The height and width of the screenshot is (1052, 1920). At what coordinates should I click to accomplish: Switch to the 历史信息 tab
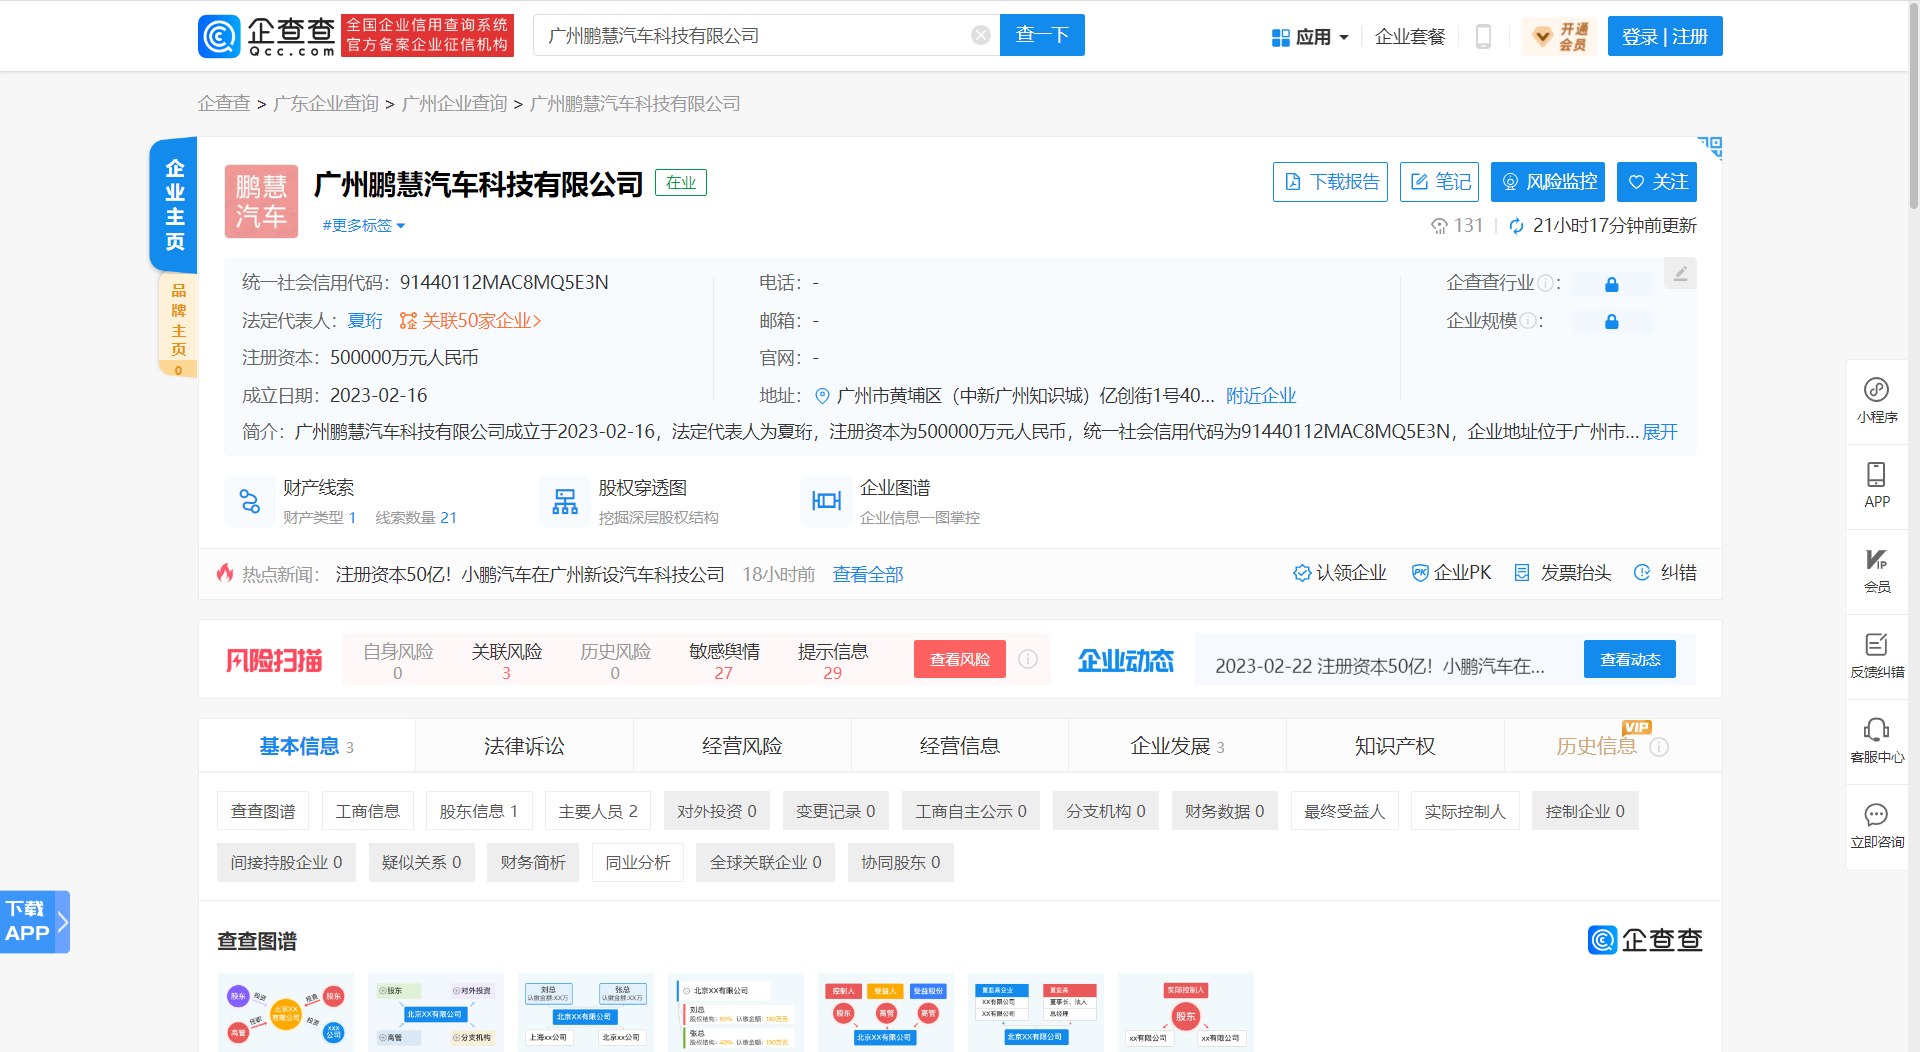coord(1596,746)
